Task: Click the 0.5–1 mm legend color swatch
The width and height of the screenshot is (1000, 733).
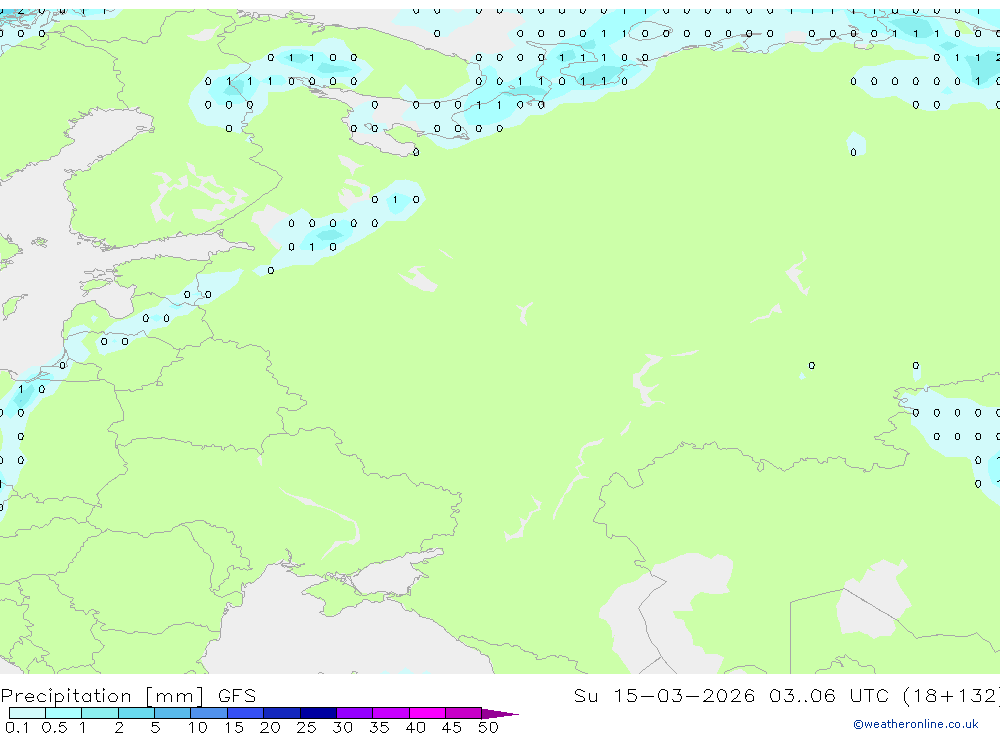Action: click(64, 713)
